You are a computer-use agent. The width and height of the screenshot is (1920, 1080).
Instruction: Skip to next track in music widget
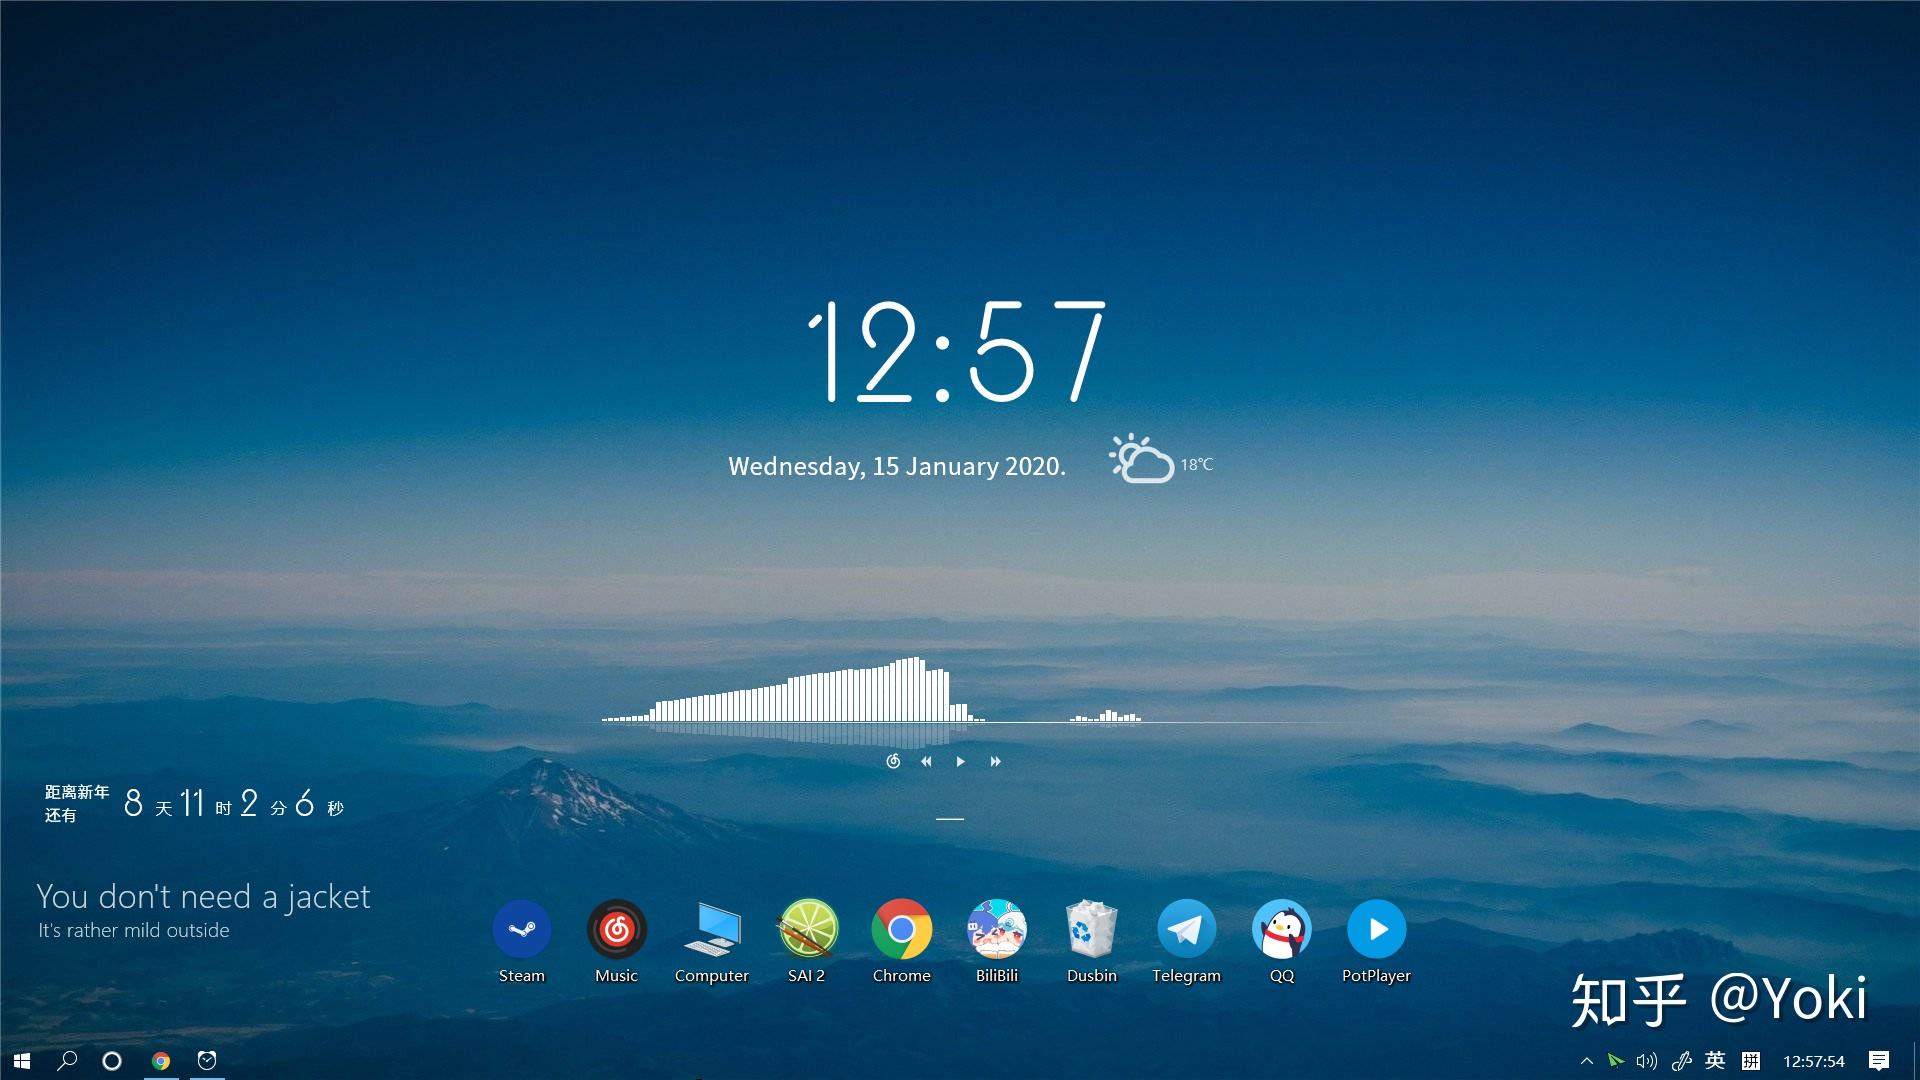995,761
